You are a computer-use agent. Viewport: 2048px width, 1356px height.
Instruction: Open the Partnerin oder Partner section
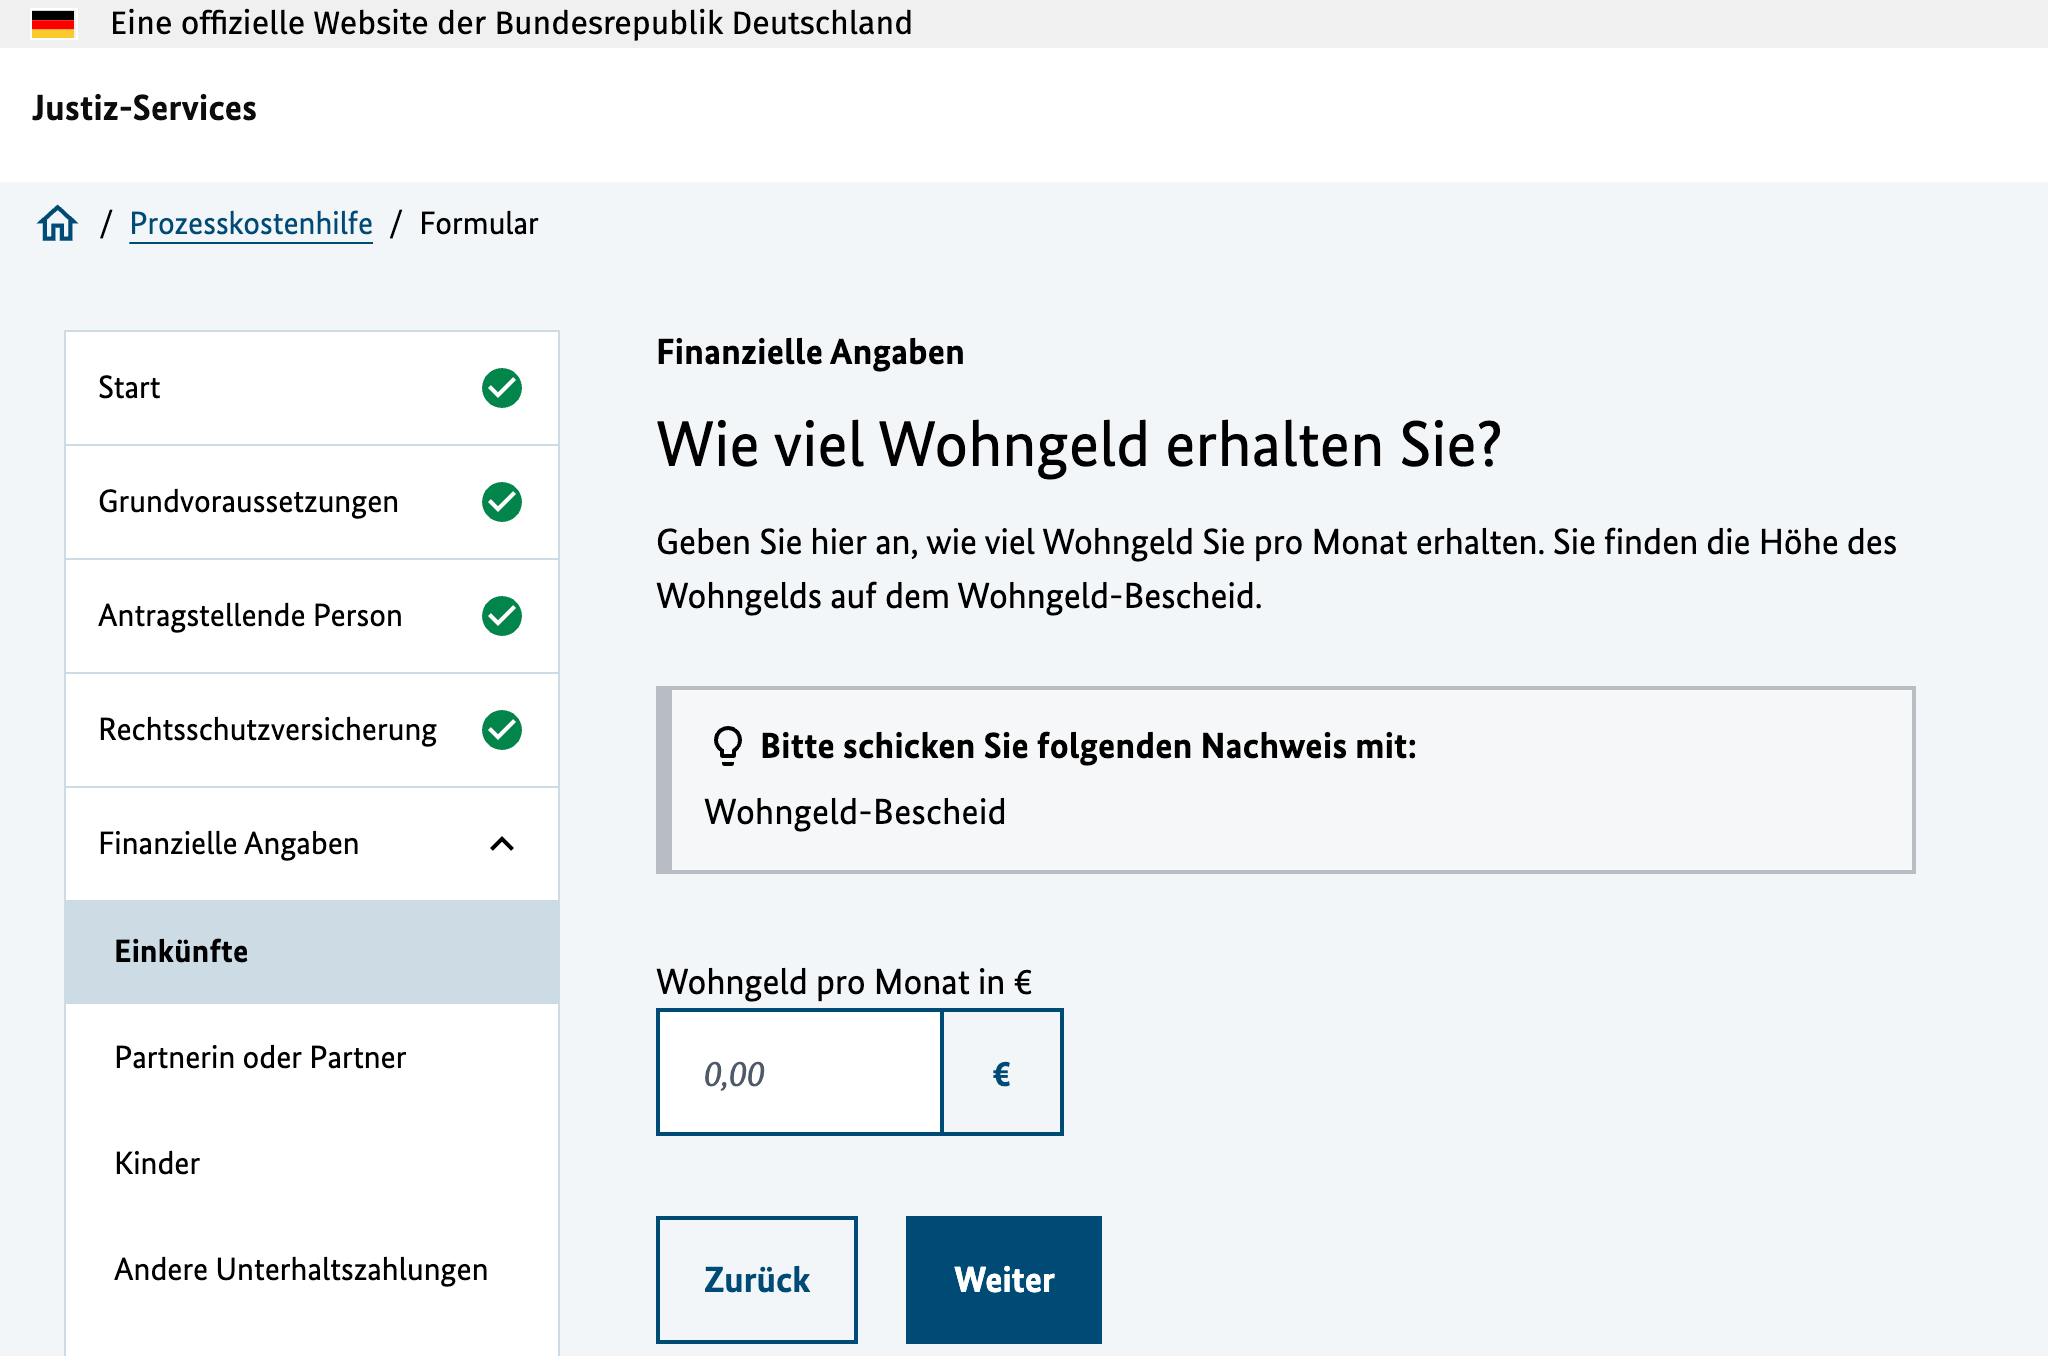tap(260, 1057)
